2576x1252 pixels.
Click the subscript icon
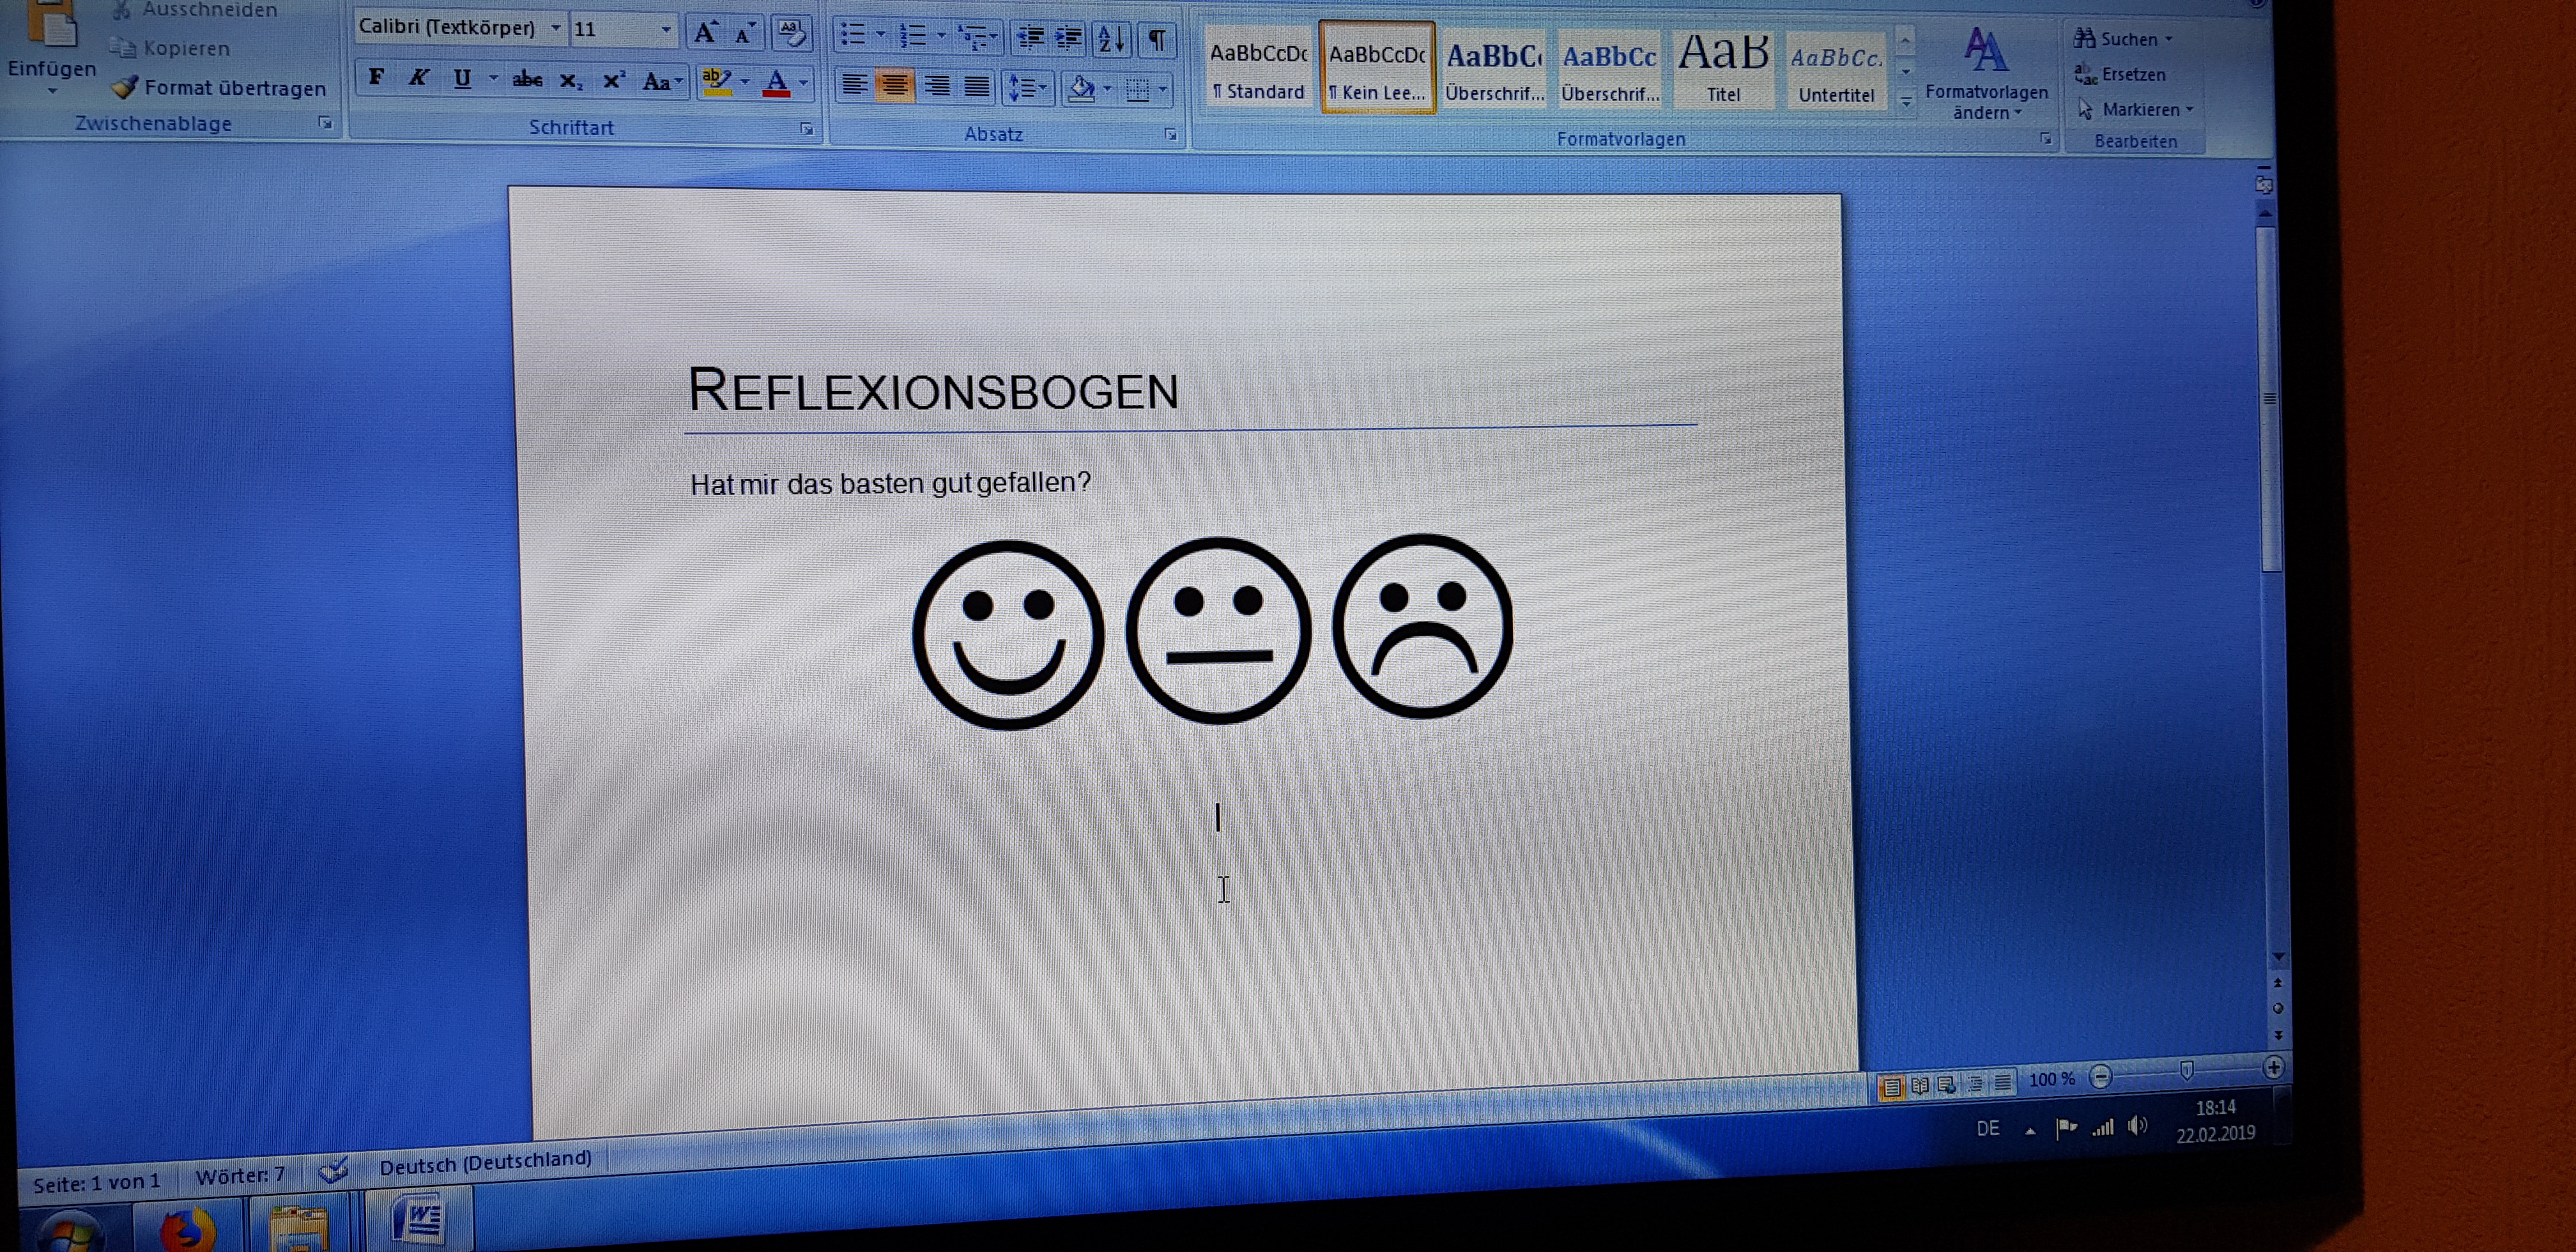click(x=570, y=81)
